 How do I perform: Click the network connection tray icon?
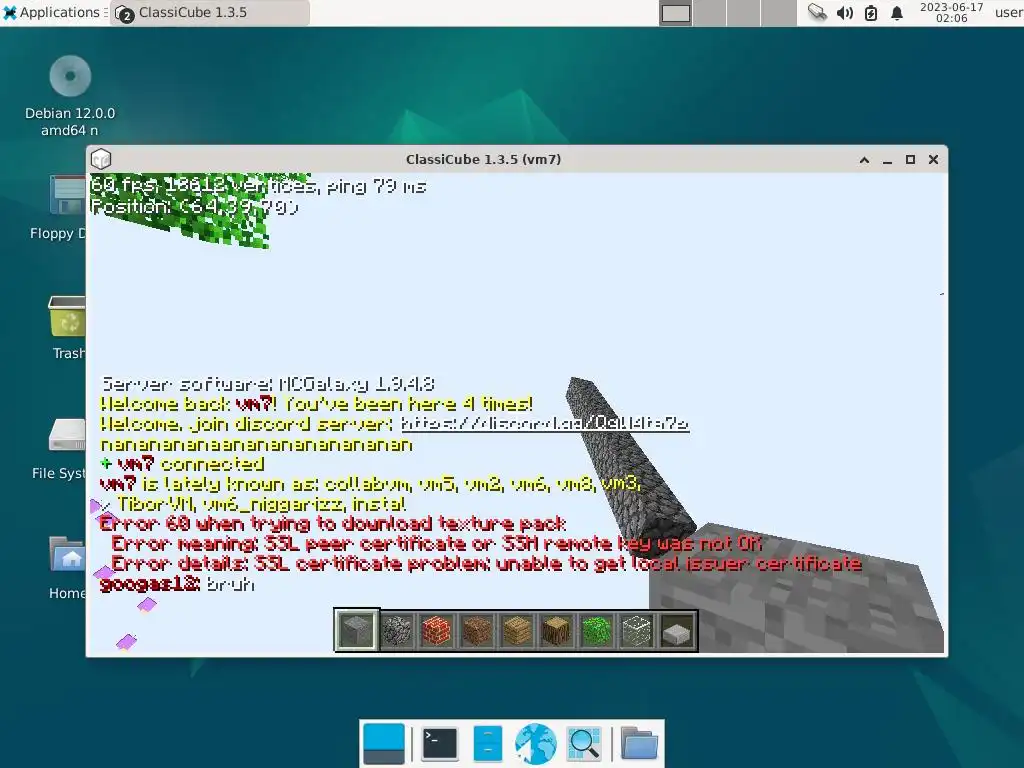pyautogui.click(x=817, y=12)
